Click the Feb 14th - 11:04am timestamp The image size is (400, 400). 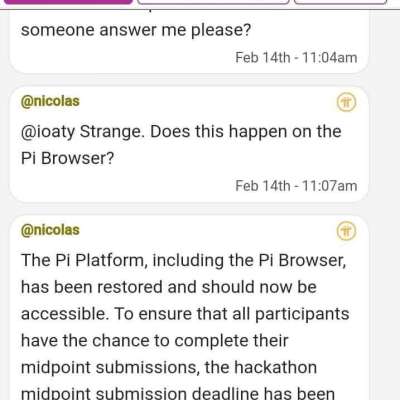(x=296, y=57)
